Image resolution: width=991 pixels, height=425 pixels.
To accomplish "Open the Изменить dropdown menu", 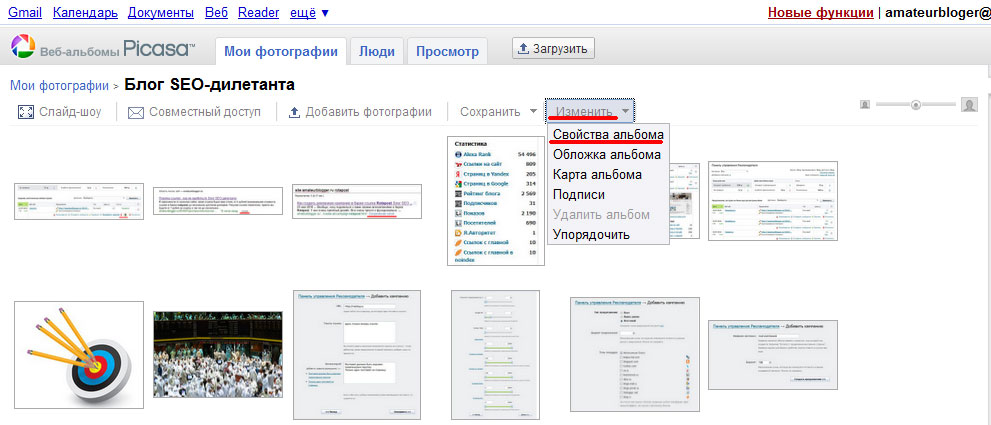I will pyautogui.click(x=590, y=111).
